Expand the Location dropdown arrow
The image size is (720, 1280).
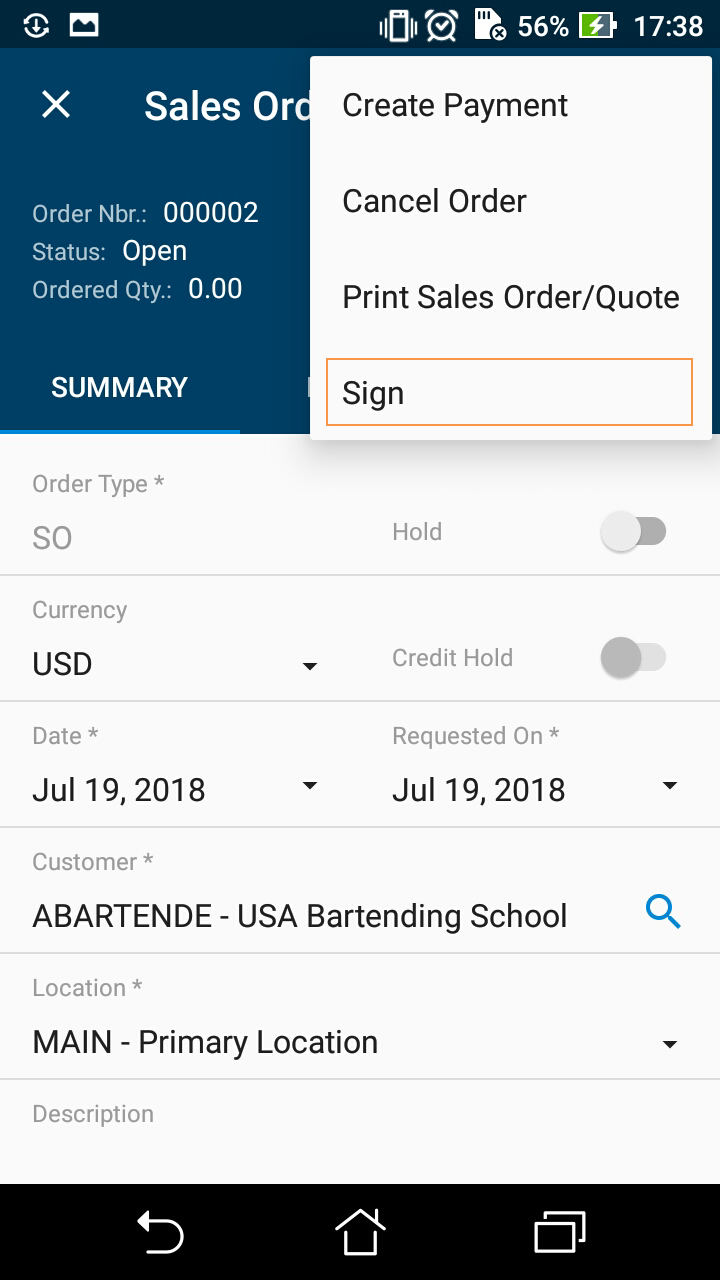pos(670,1045)
